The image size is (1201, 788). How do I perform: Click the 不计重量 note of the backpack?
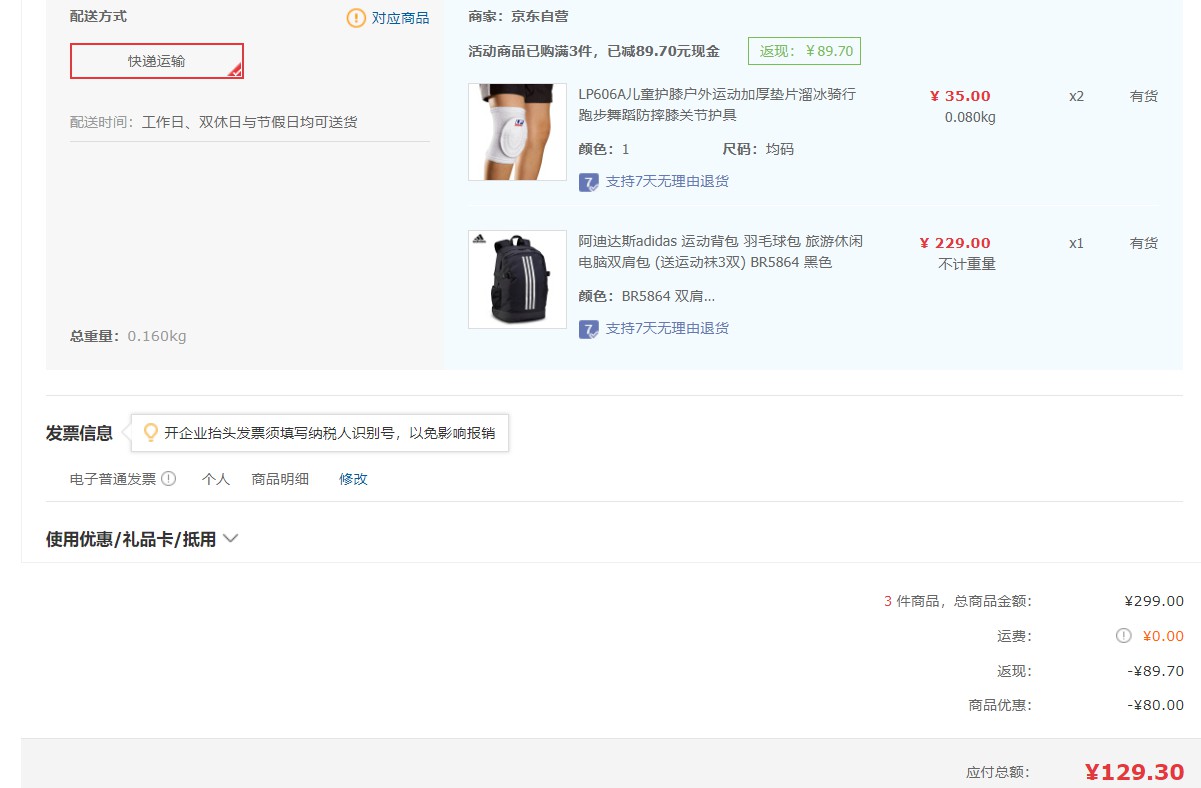click(x=967, y=264)
